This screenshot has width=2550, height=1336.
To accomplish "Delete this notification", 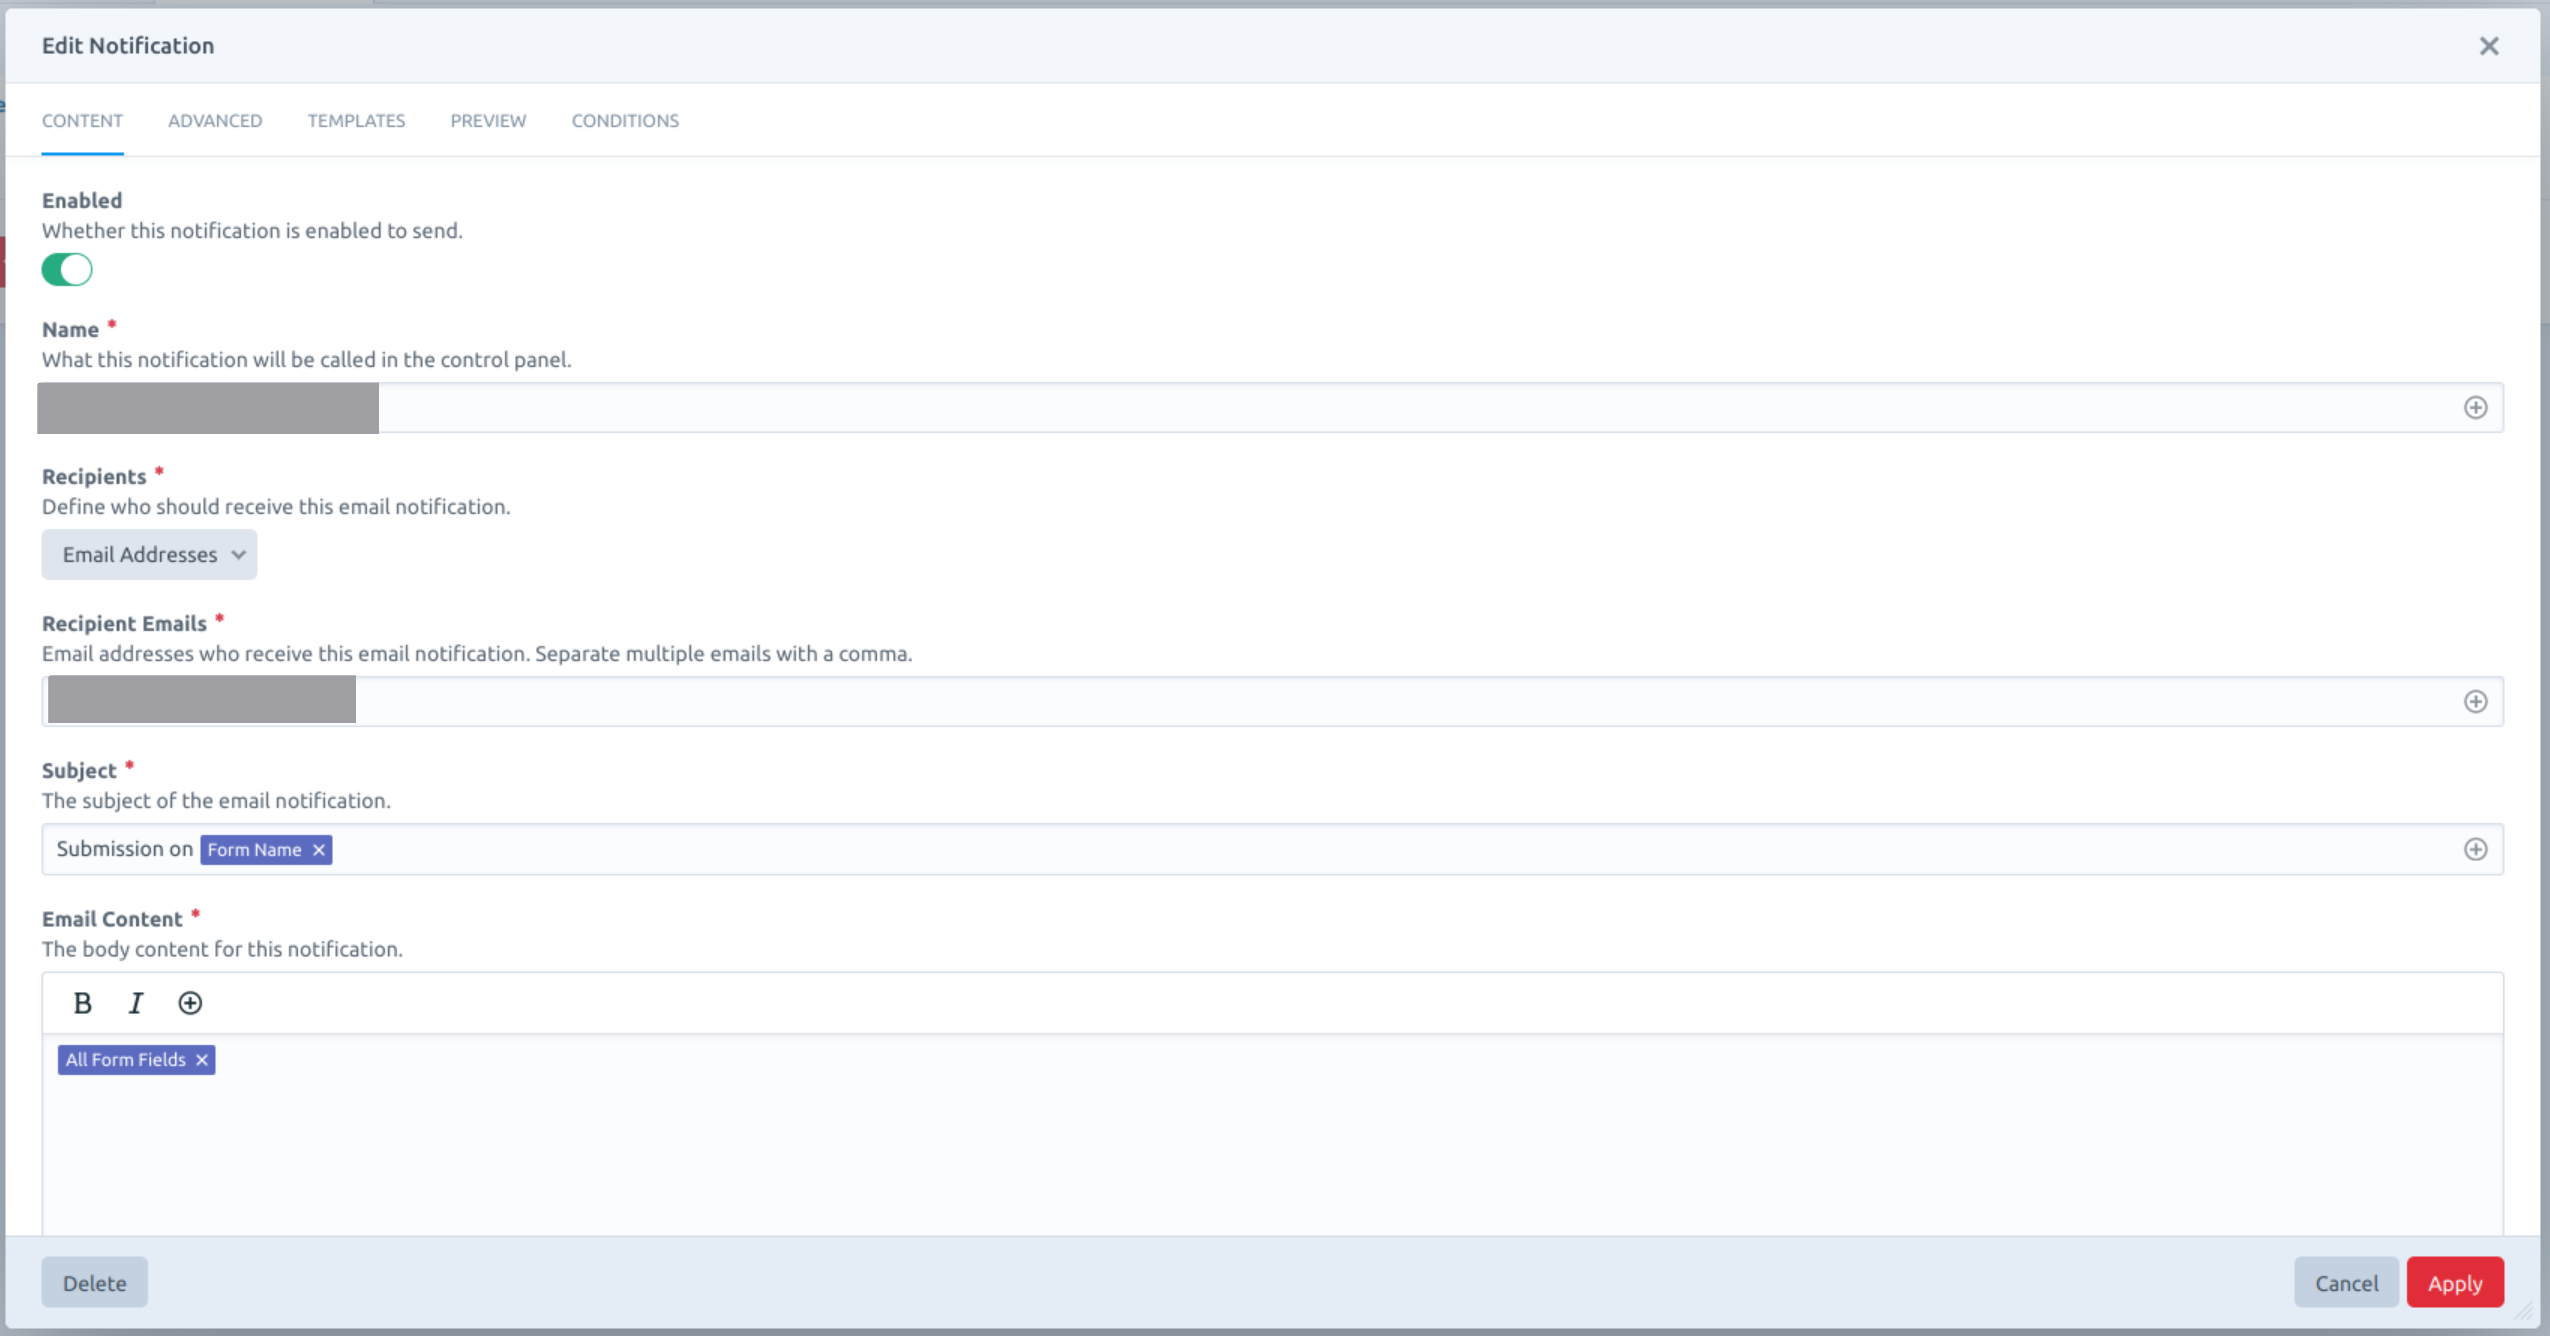I will 94,1281.
